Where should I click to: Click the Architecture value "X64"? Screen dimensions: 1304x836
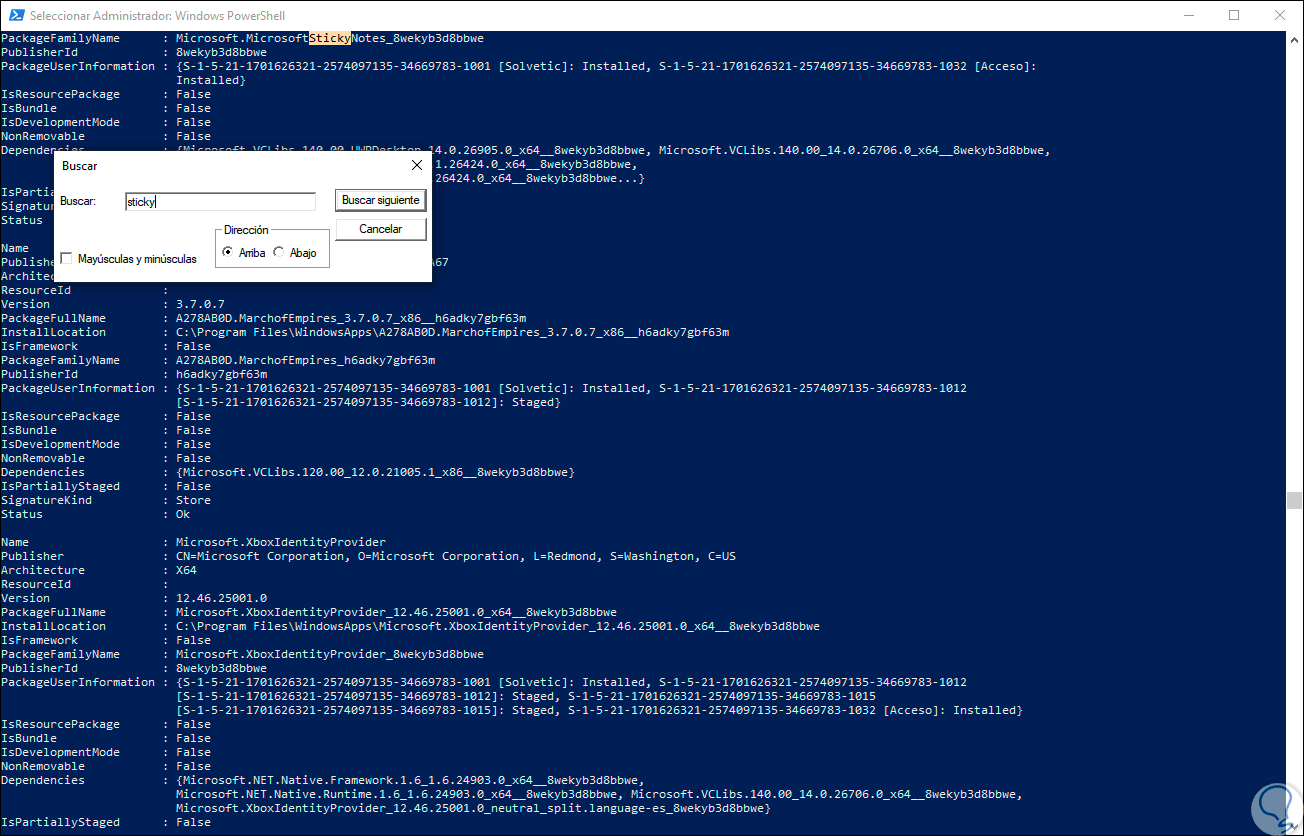(x=186, y=570)
